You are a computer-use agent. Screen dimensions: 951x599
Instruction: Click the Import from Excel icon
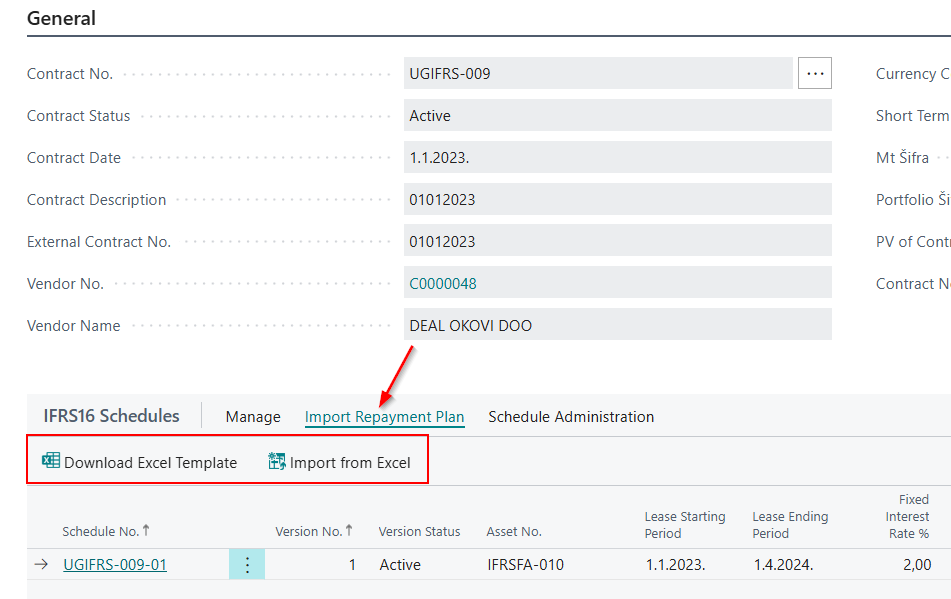277,461
